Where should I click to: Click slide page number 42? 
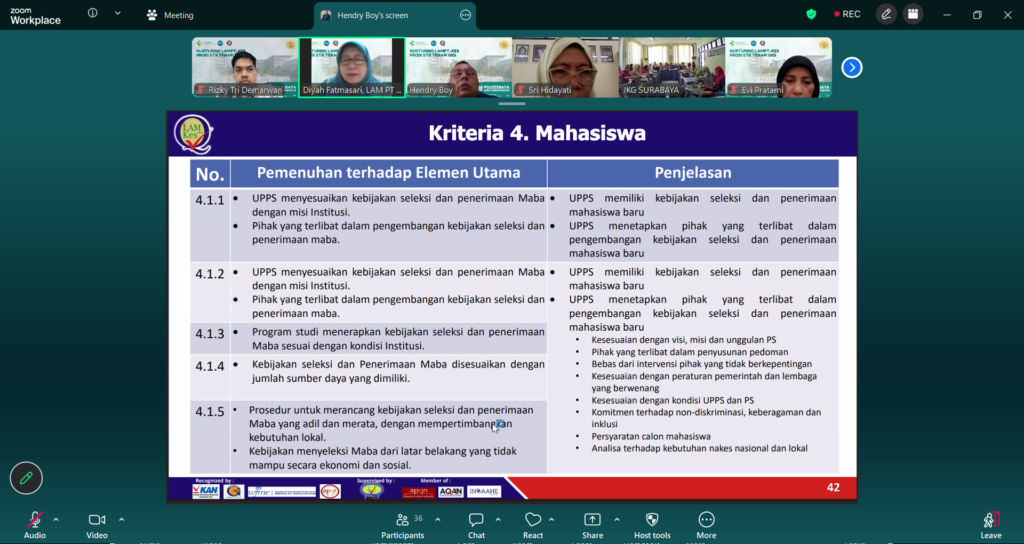833,487
